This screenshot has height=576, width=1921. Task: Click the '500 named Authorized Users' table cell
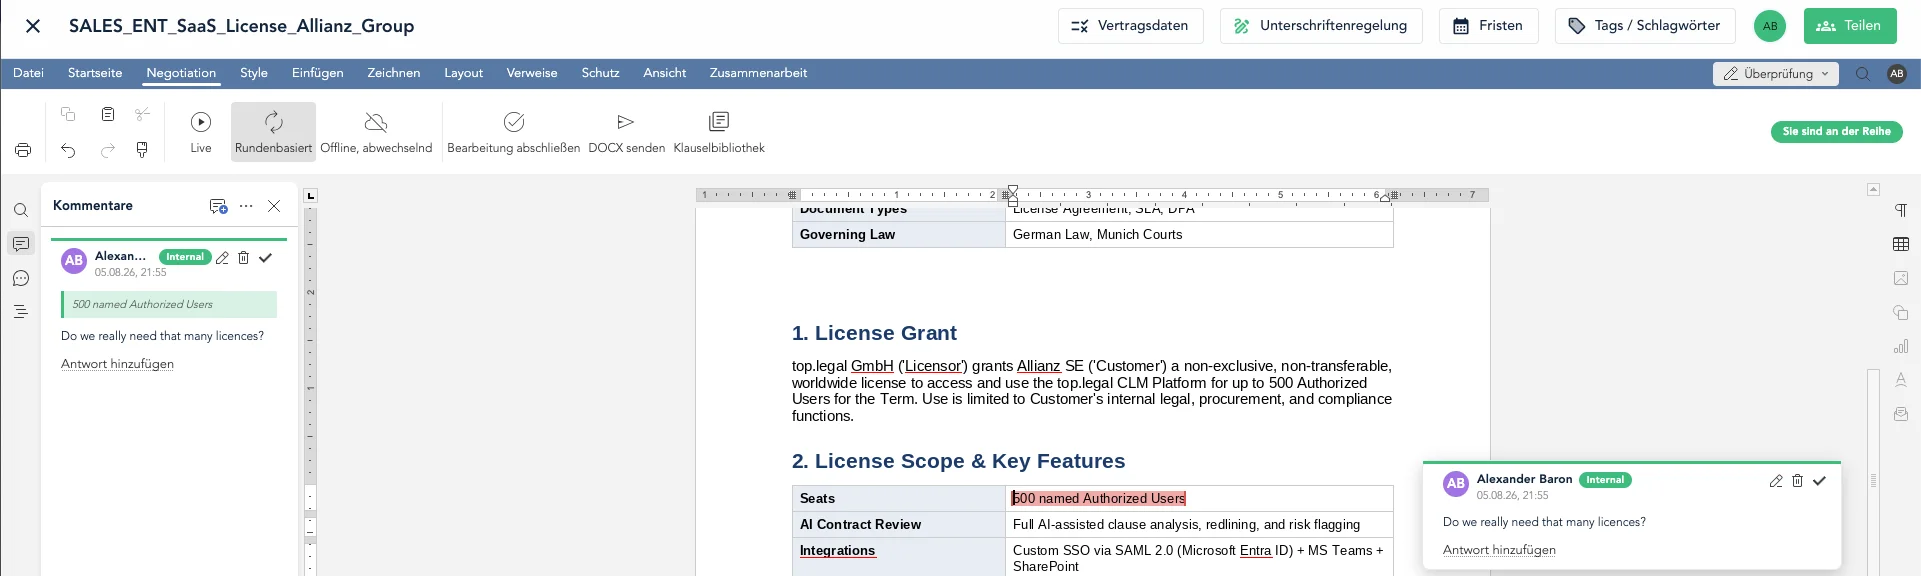1199,498
